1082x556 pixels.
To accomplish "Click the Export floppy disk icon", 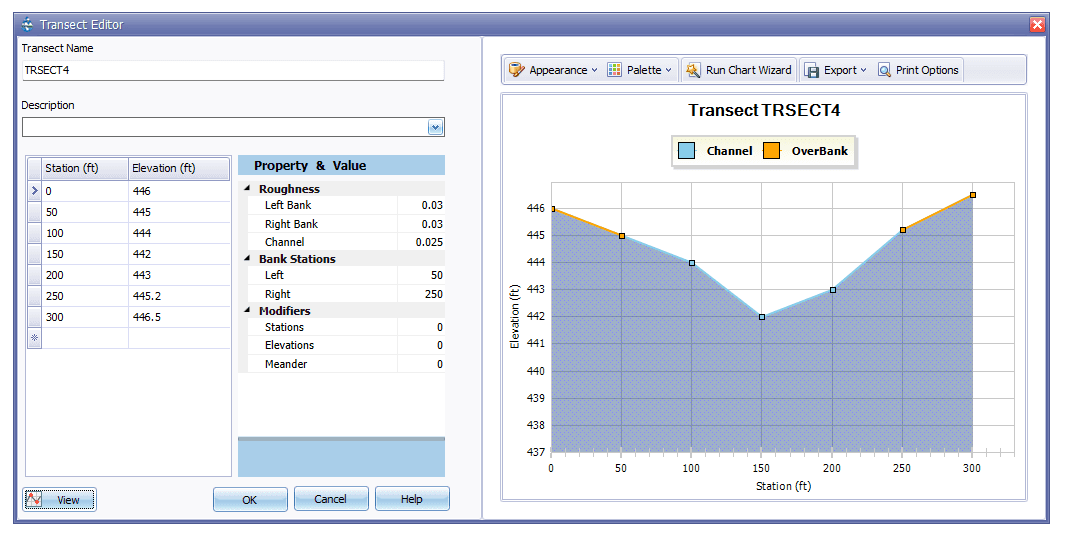I will [812, 70].
